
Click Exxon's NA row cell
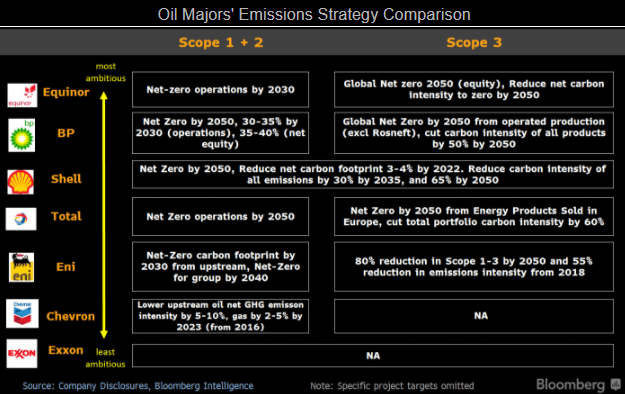coord(373,356)
